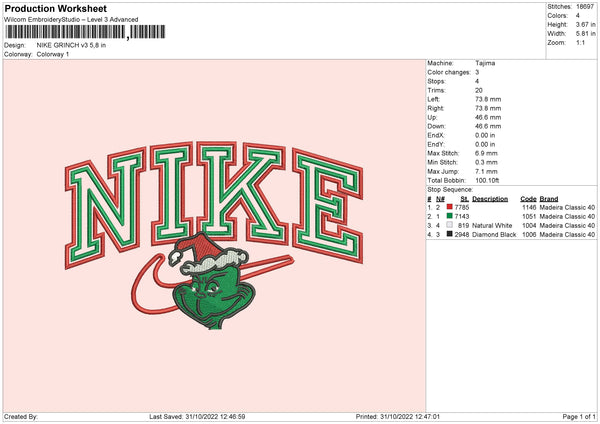This screenshot has height=424, width=600.
Task: Click the Diamond Black thread swatch
Action: pos(450,234)
